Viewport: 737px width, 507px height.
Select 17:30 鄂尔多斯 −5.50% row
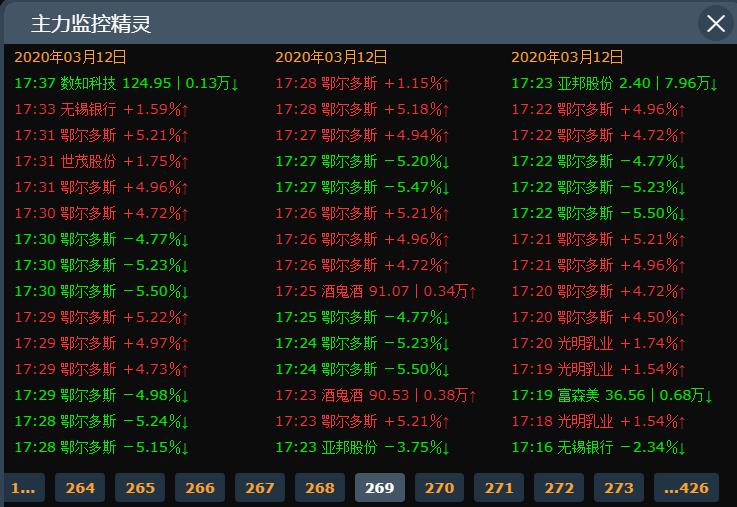pos(102,291)
